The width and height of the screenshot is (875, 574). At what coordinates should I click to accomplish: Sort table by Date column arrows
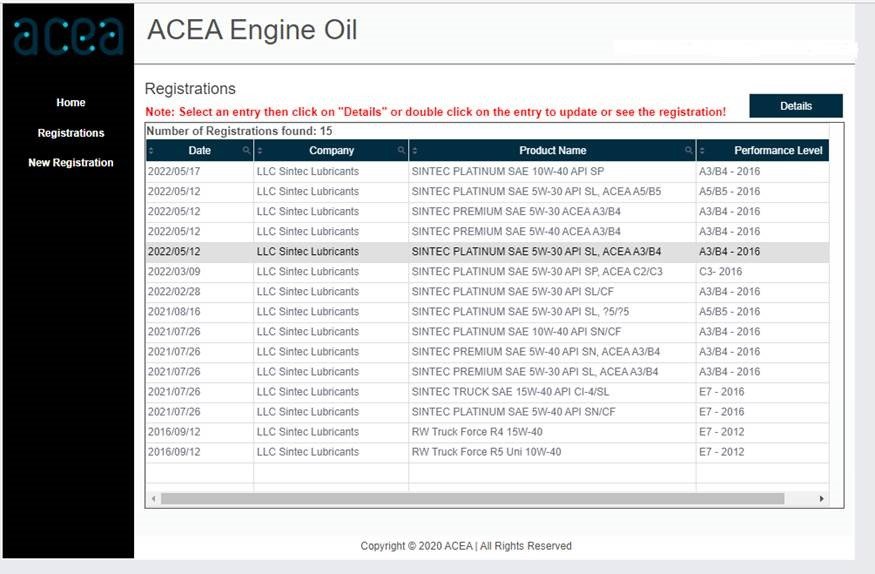coord(151,151)
